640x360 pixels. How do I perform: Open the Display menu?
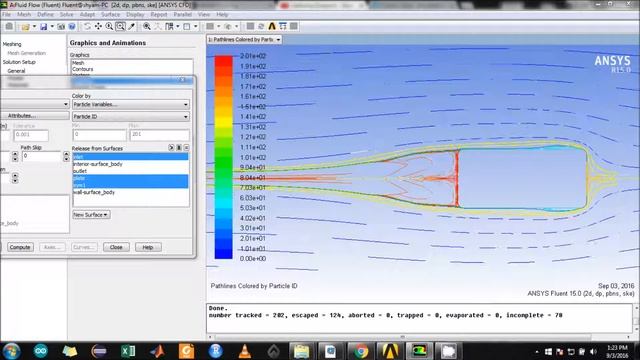pyautogui.click(x=135, y=14)
